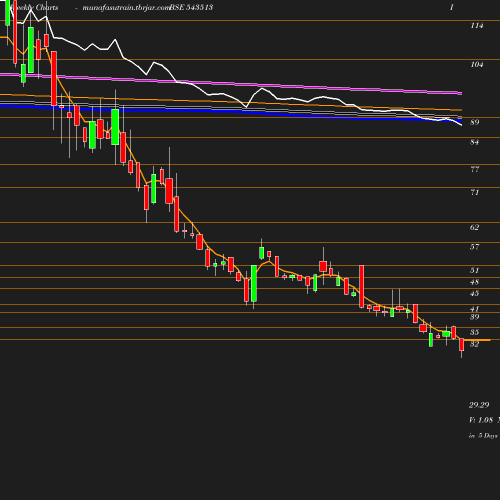The image size is (500, 500).
Task: Select the 45 price level label
Action: pos(475,293)
